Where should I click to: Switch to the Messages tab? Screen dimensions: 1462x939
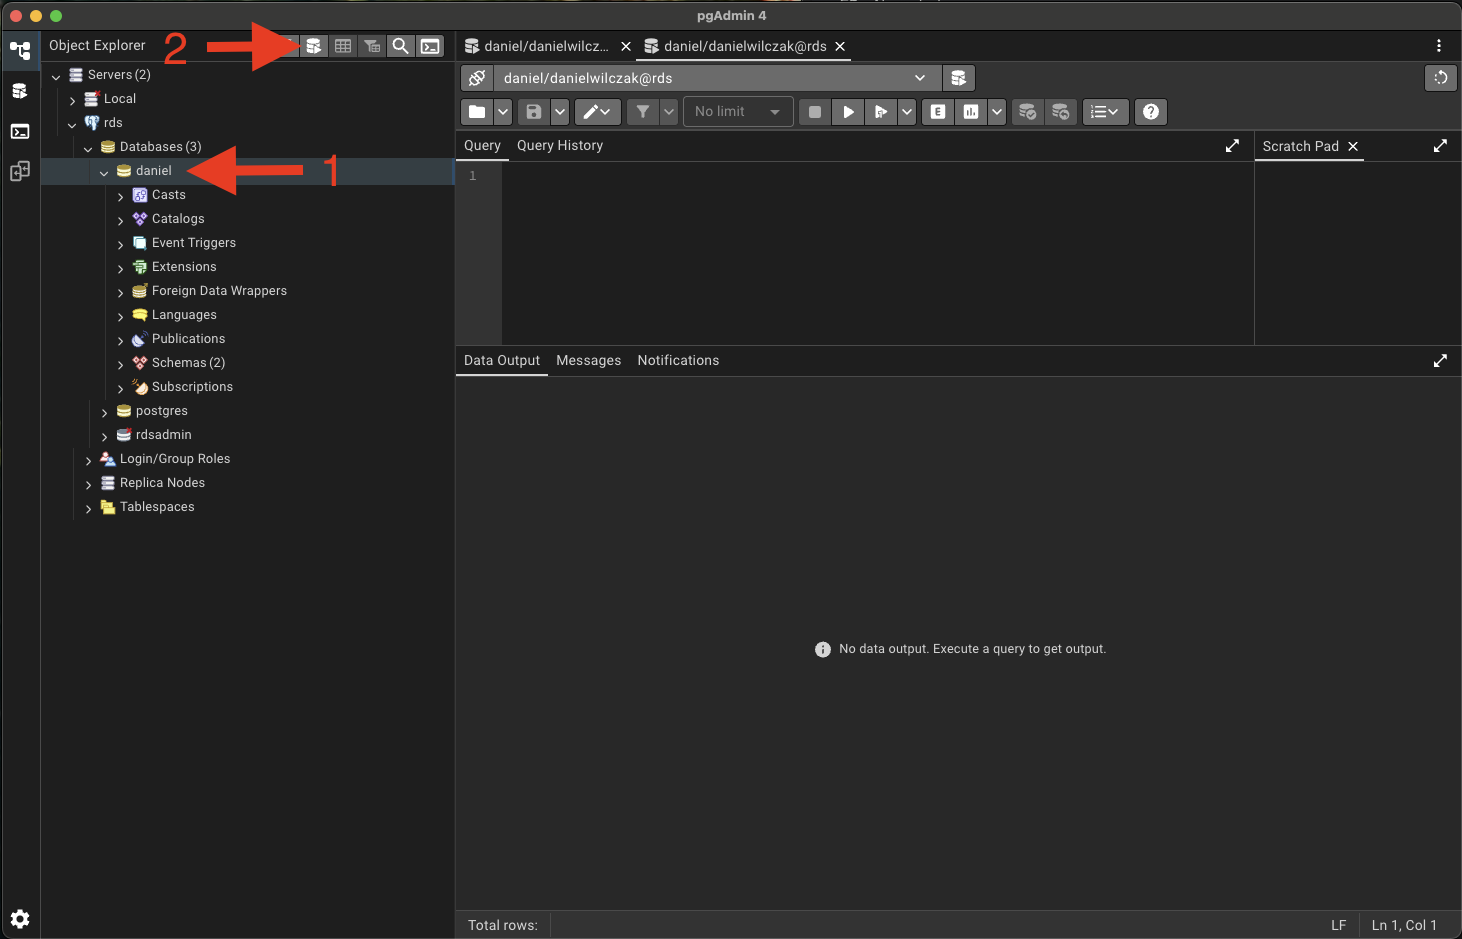click(x=588, y=361)
